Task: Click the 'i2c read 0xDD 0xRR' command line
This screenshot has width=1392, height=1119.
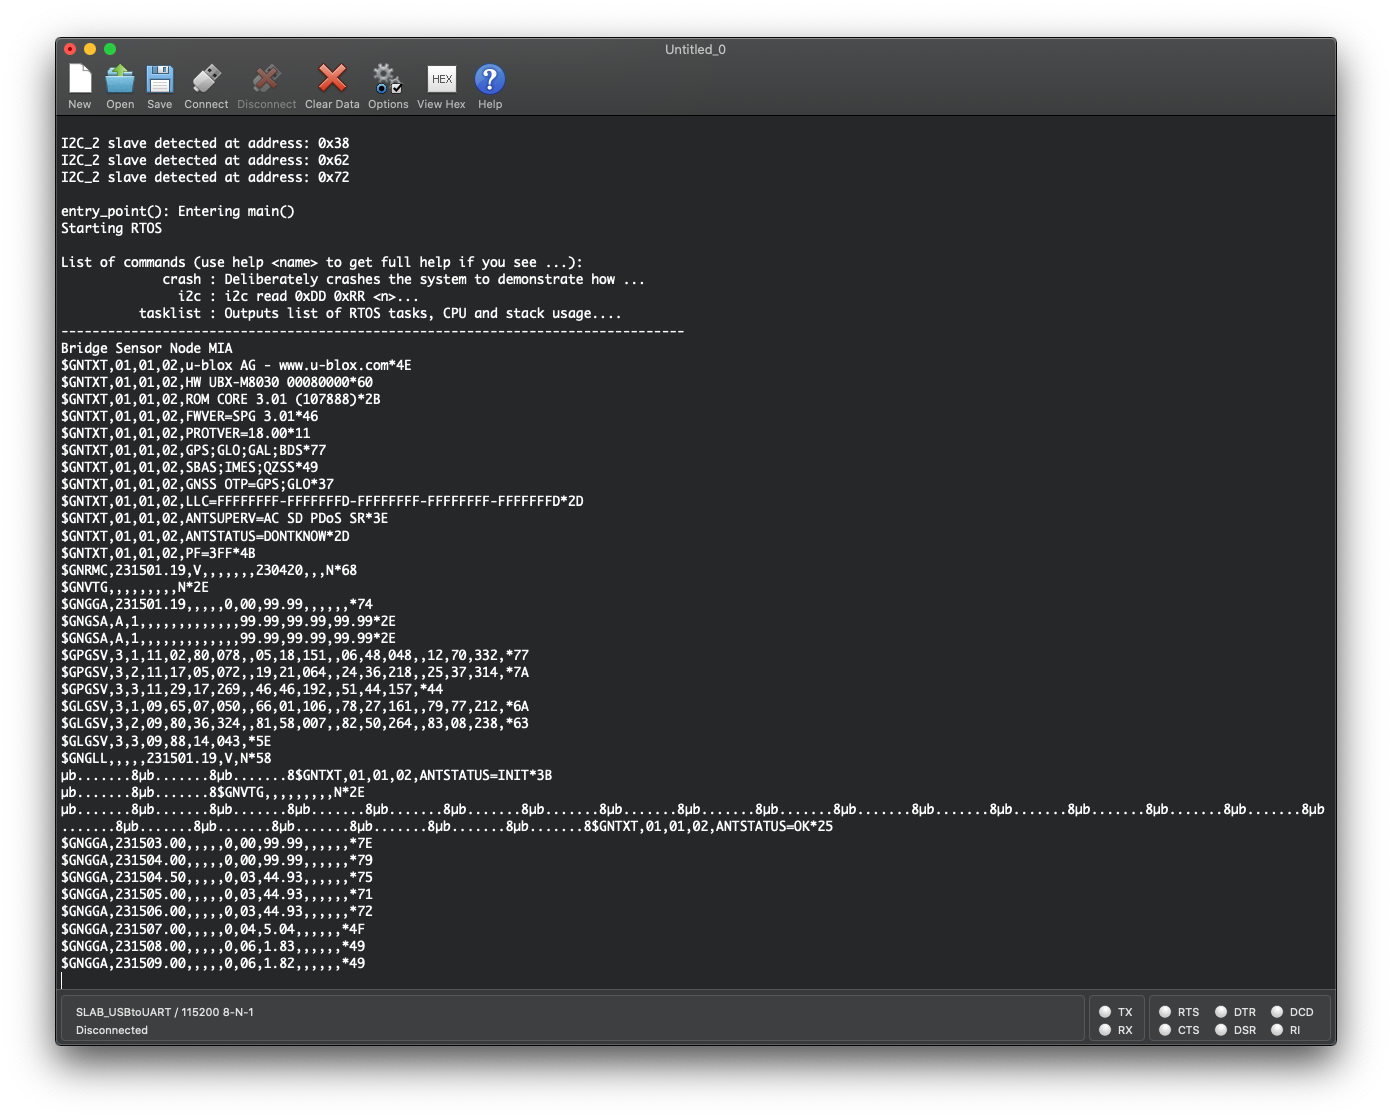Action: point(299,296)
